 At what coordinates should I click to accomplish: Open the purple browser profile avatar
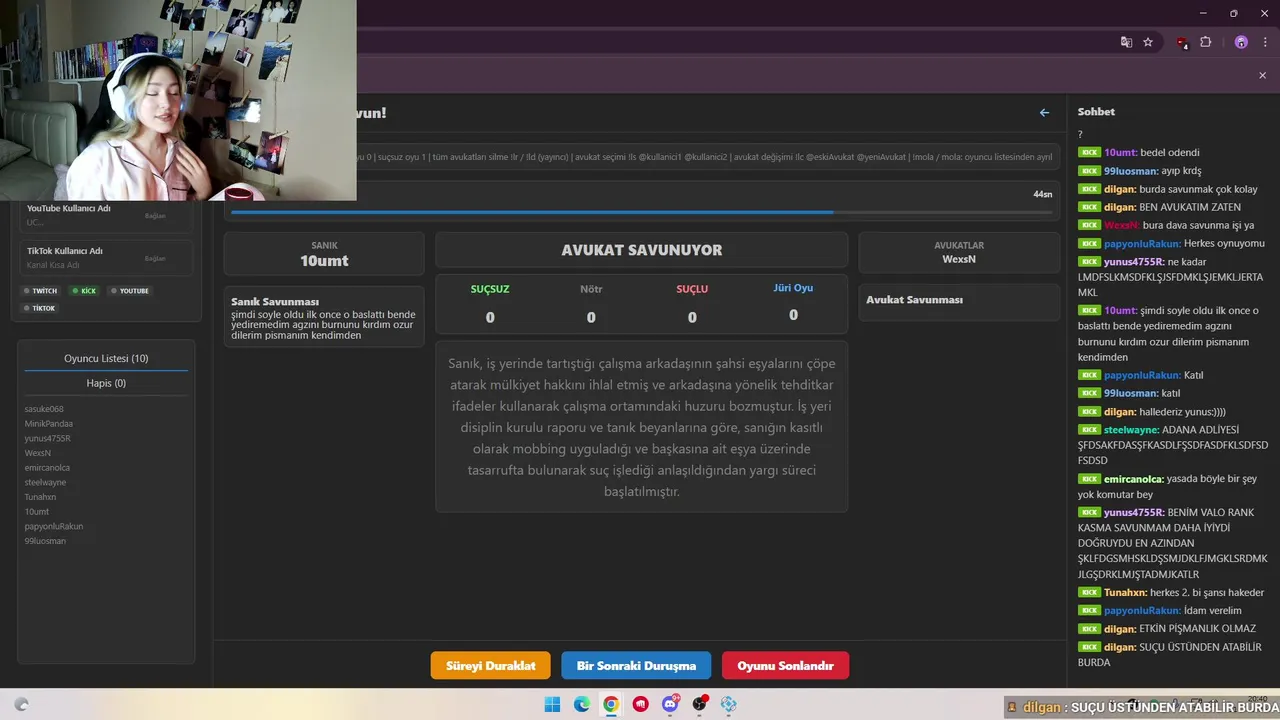click(1241, 42)
